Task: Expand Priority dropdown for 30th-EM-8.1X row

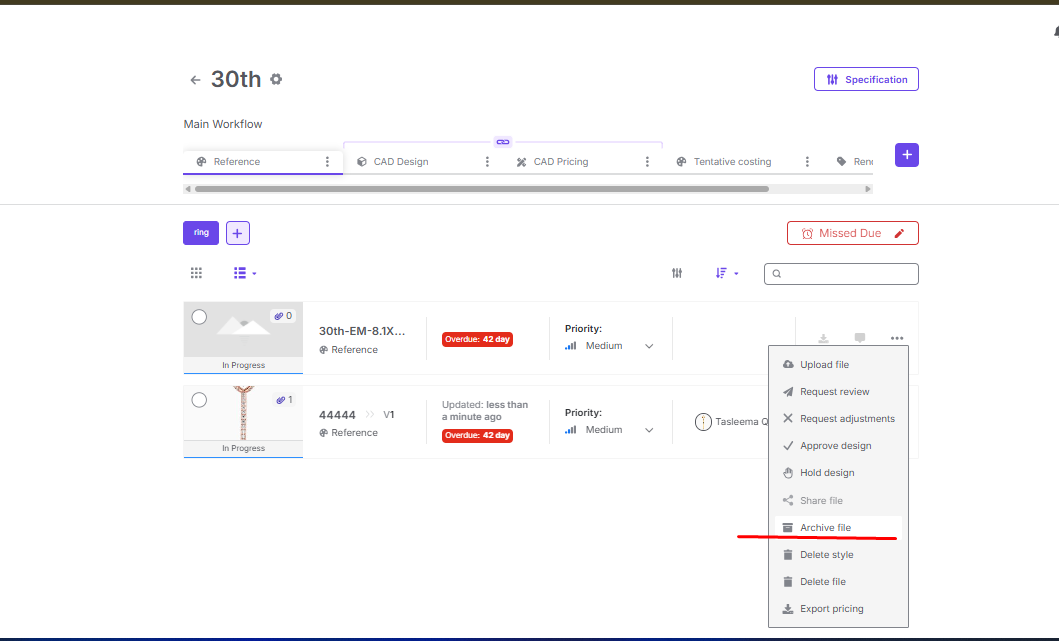Action: click(x=649, y=346)
